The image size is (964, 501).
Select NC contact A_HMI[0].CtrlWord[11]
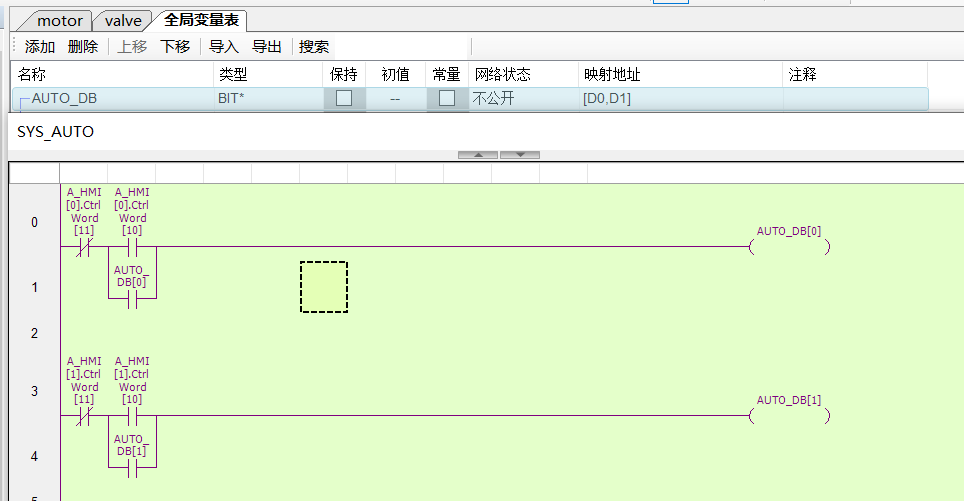[x=84, y=247]
